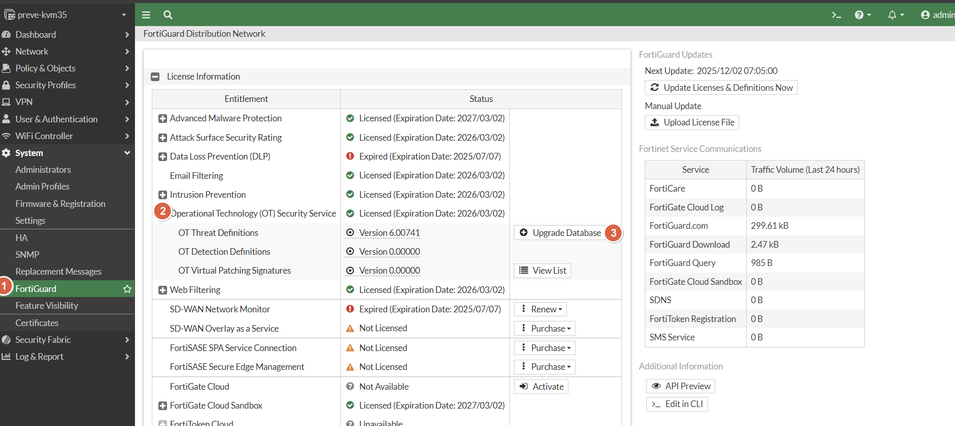
Task: Go to Firmware & Registration page
Action: (60, 204)
